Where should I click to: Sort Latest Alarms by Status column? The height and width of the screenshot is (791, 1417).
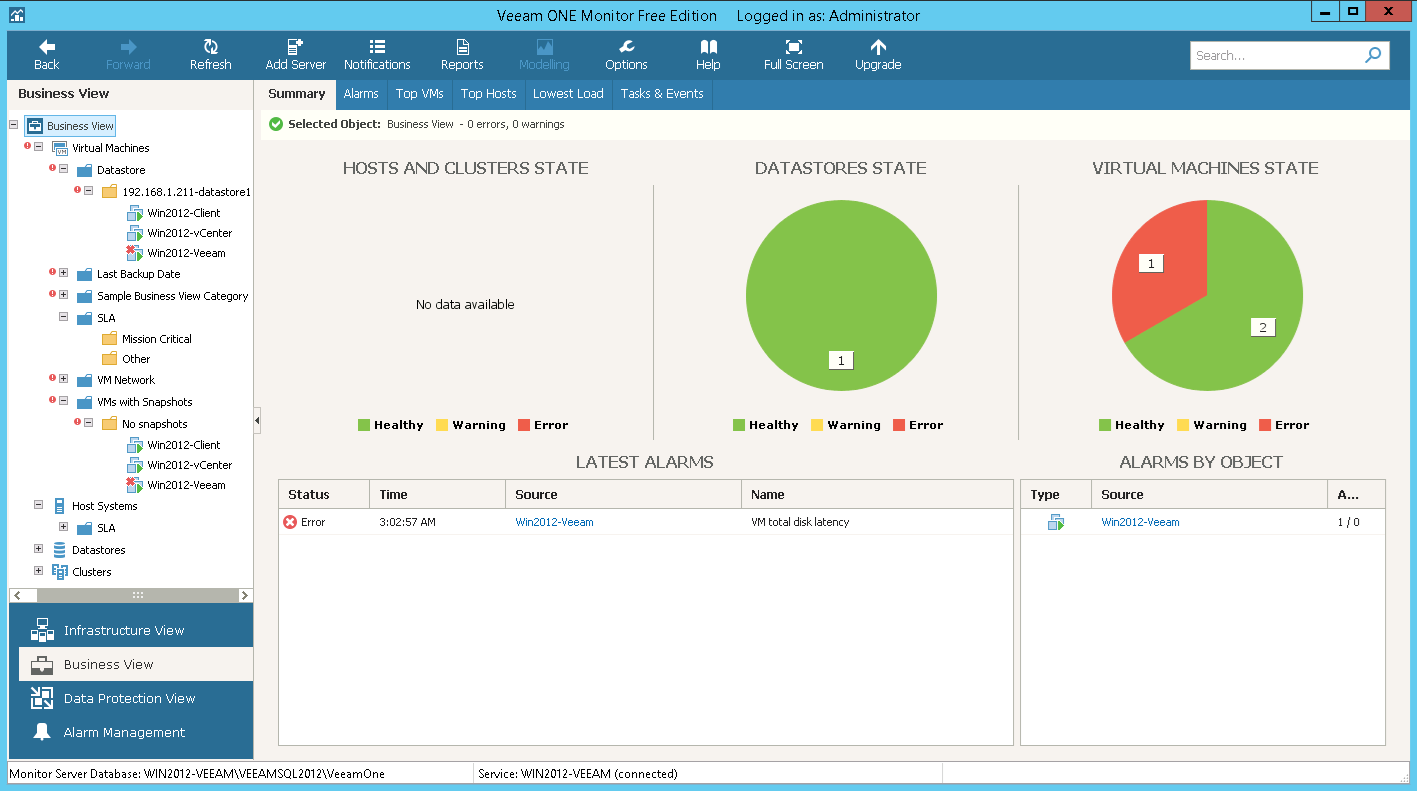pos(324,494)
